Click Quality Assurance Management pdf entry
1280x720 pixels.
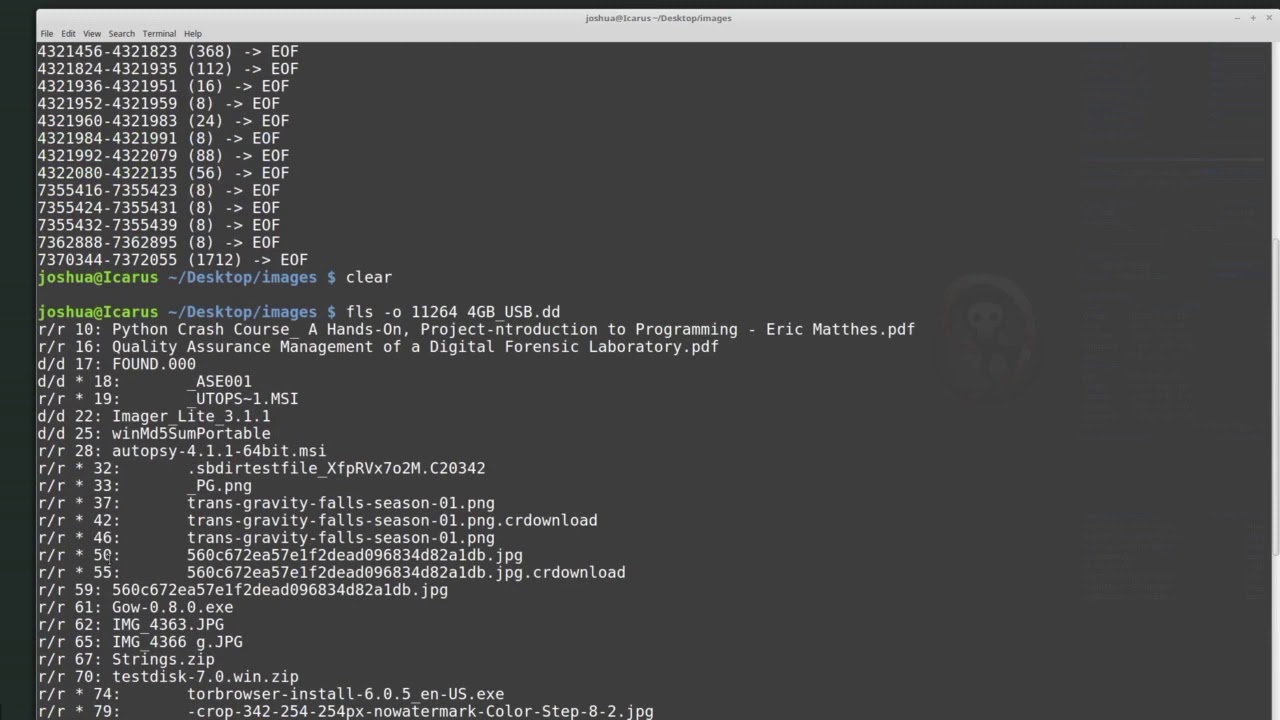click(378, 347)
